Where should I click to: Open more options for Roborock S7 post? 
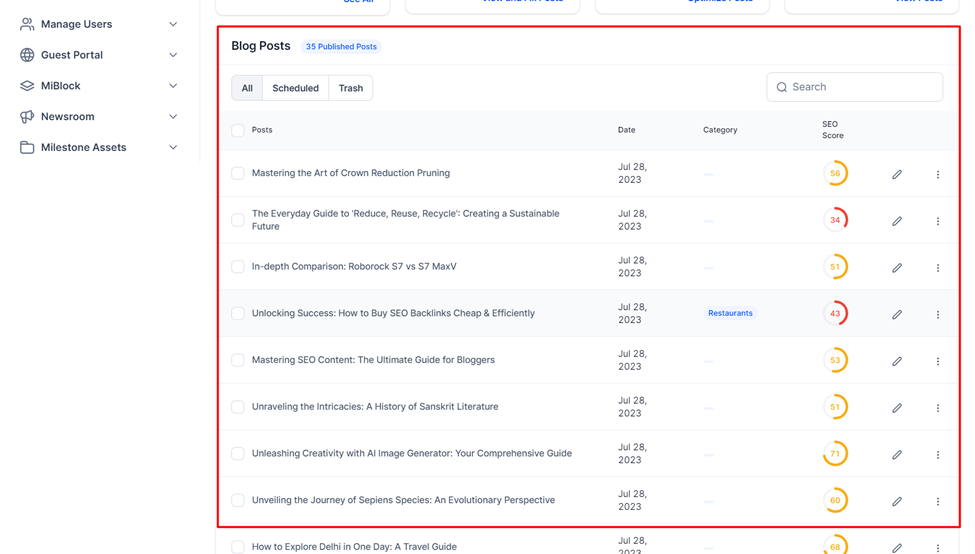click(938, 268)
